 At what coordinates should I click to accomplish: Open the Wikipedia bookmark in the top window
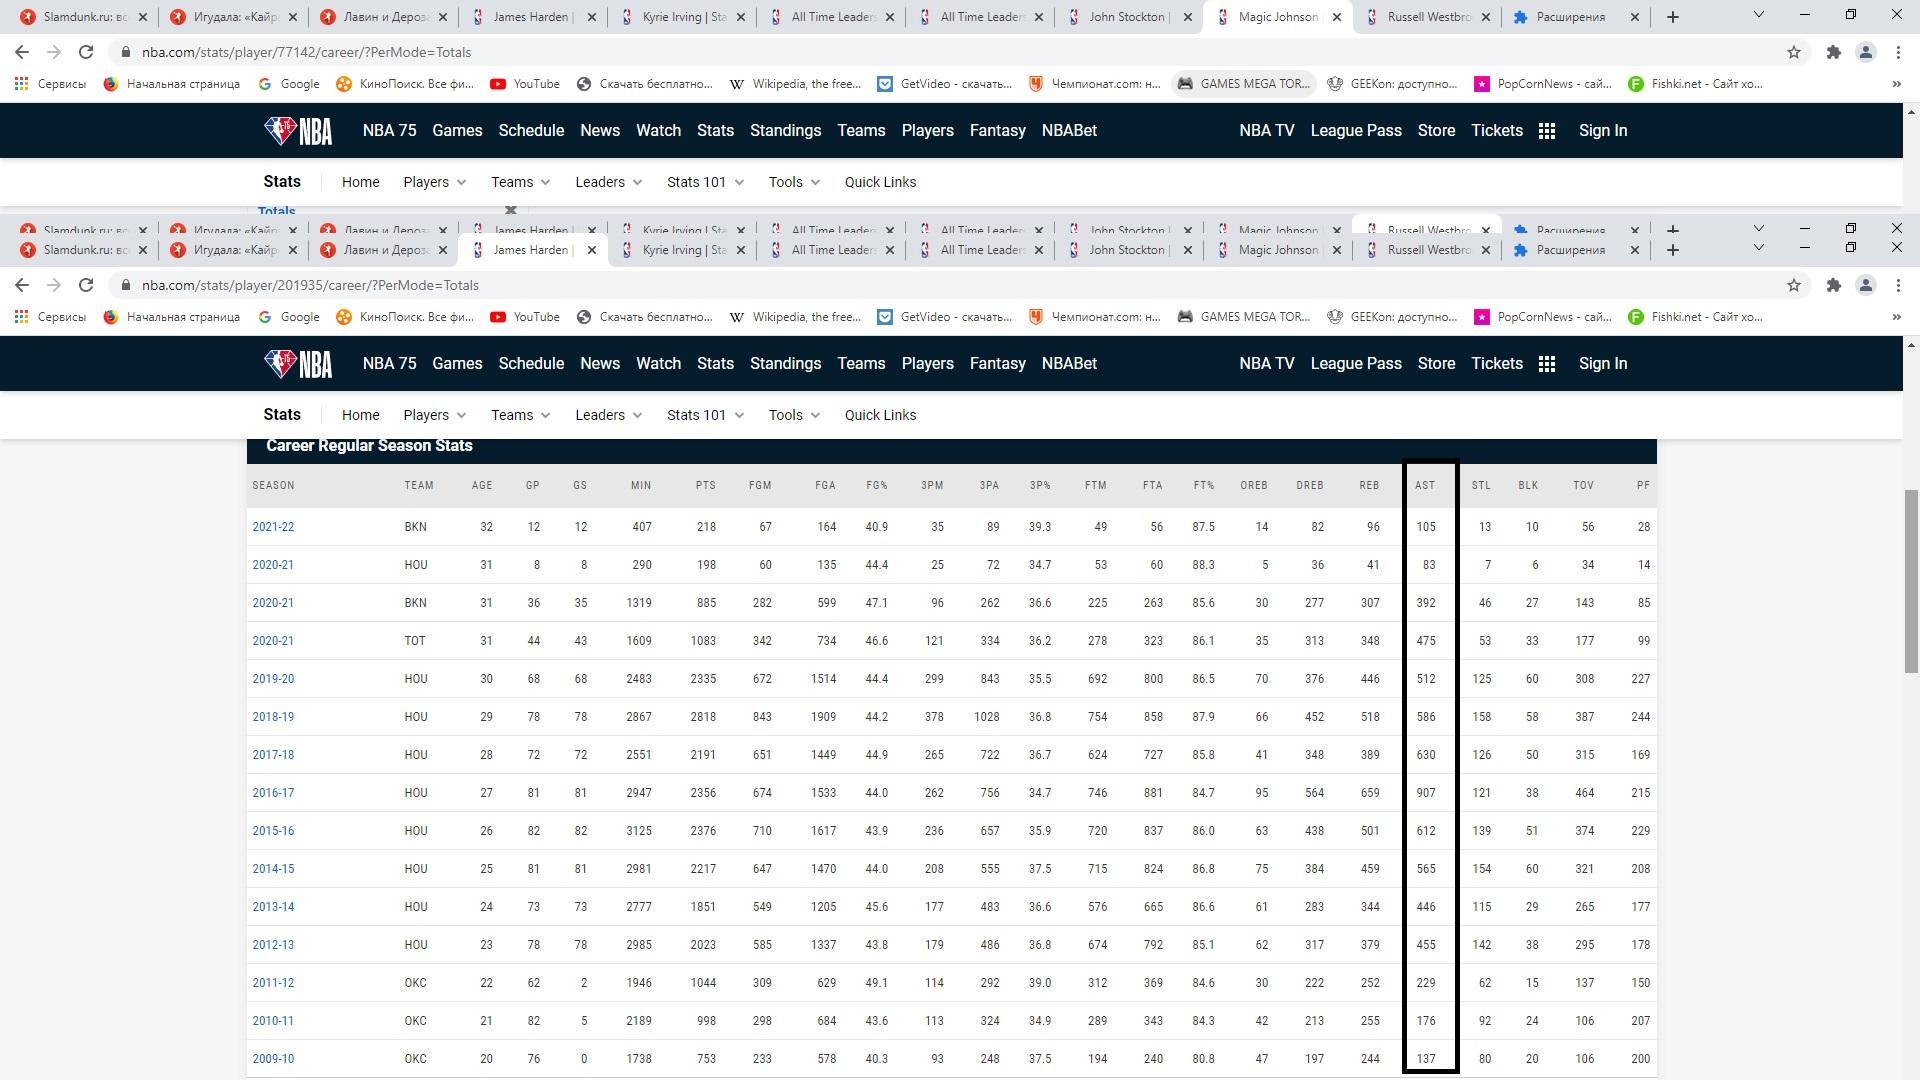pyautogui.click(x=795, y=84)
